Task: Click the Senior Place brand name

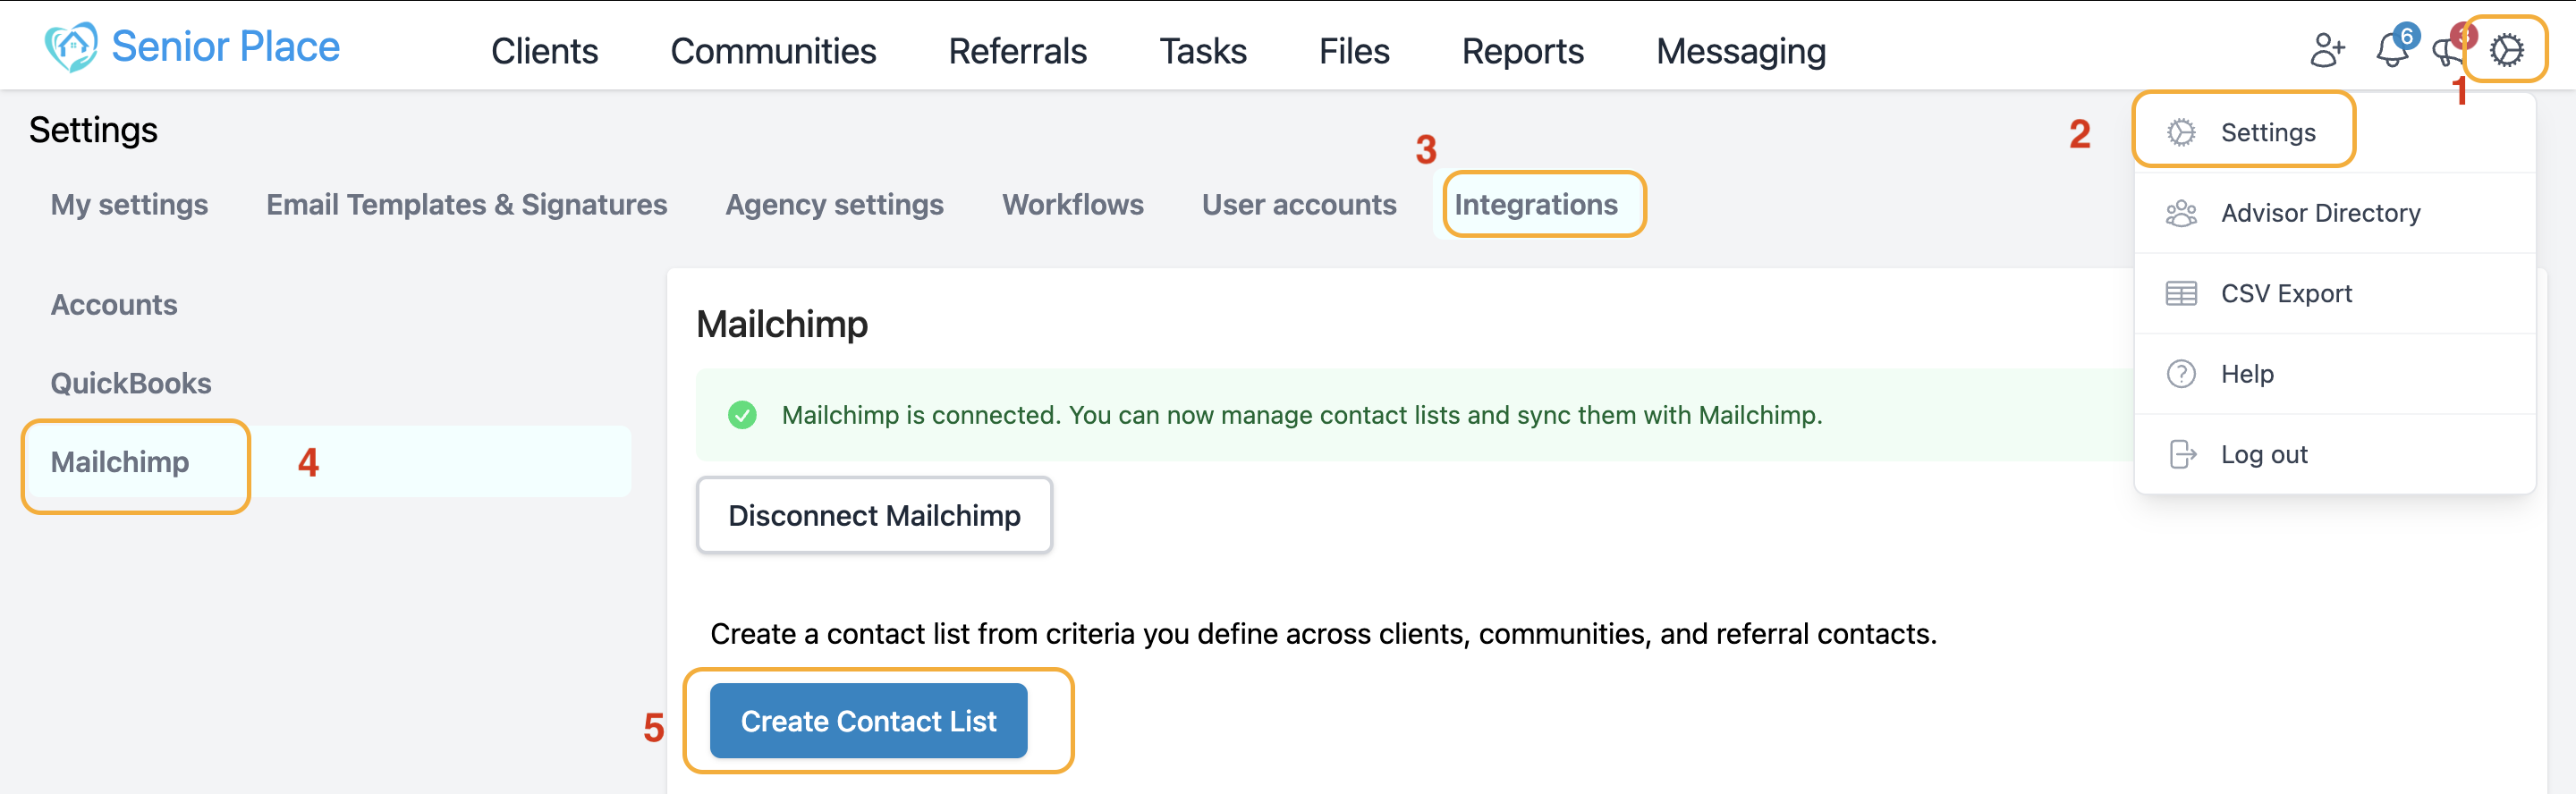Action: (225, 46)
